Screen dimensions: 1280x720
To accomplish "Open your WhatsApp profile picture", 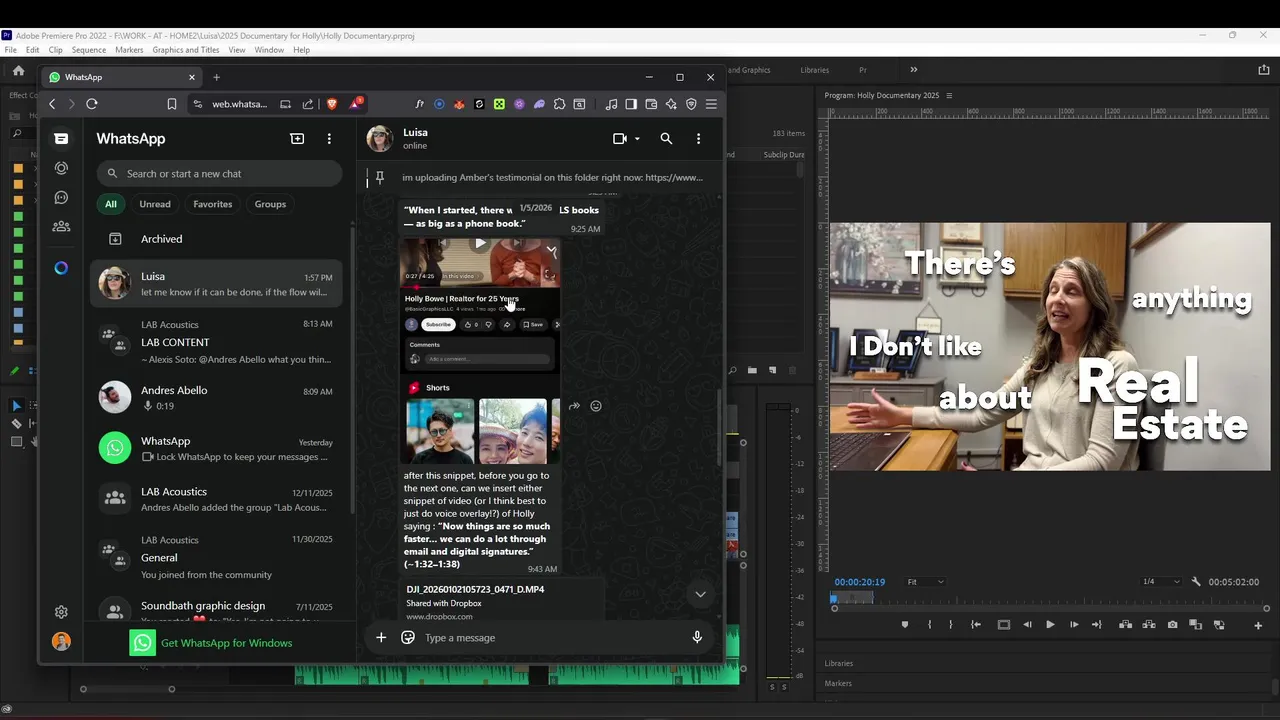I will tap(61, 642).
